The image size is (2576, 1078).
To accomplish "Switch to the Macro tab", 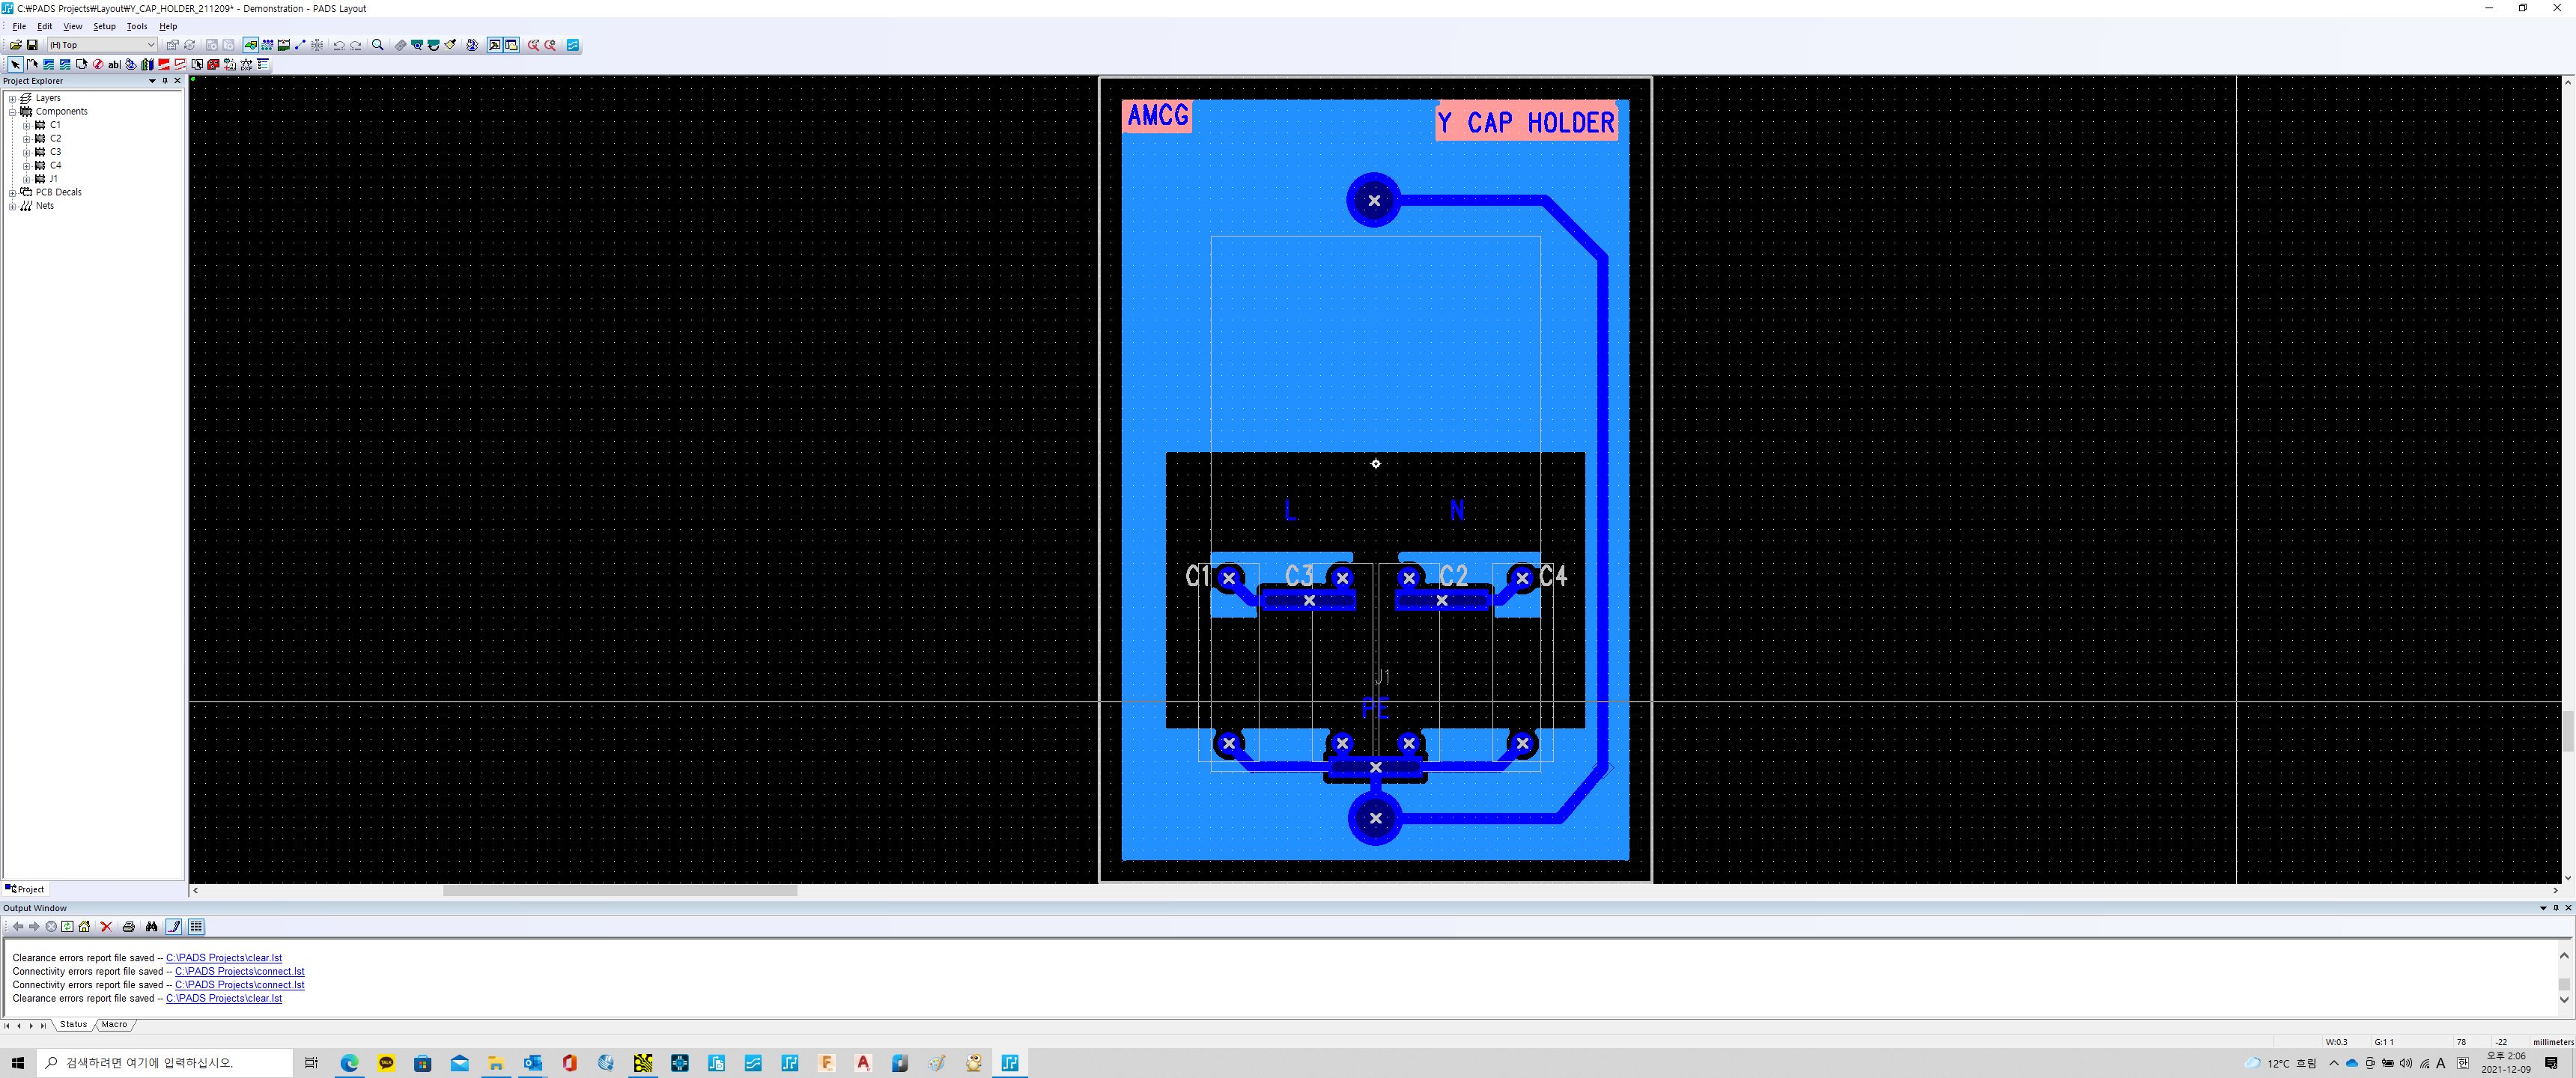I will point(114,1024).
